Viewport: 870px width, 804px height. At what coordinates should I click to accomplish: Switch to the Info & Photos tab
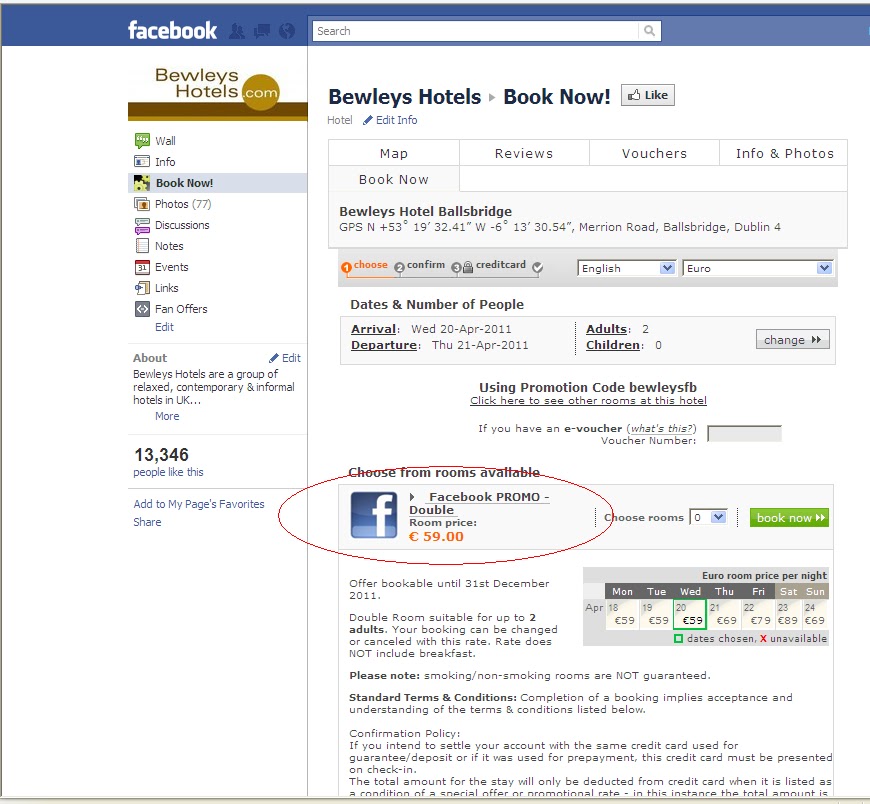(784, 153)
